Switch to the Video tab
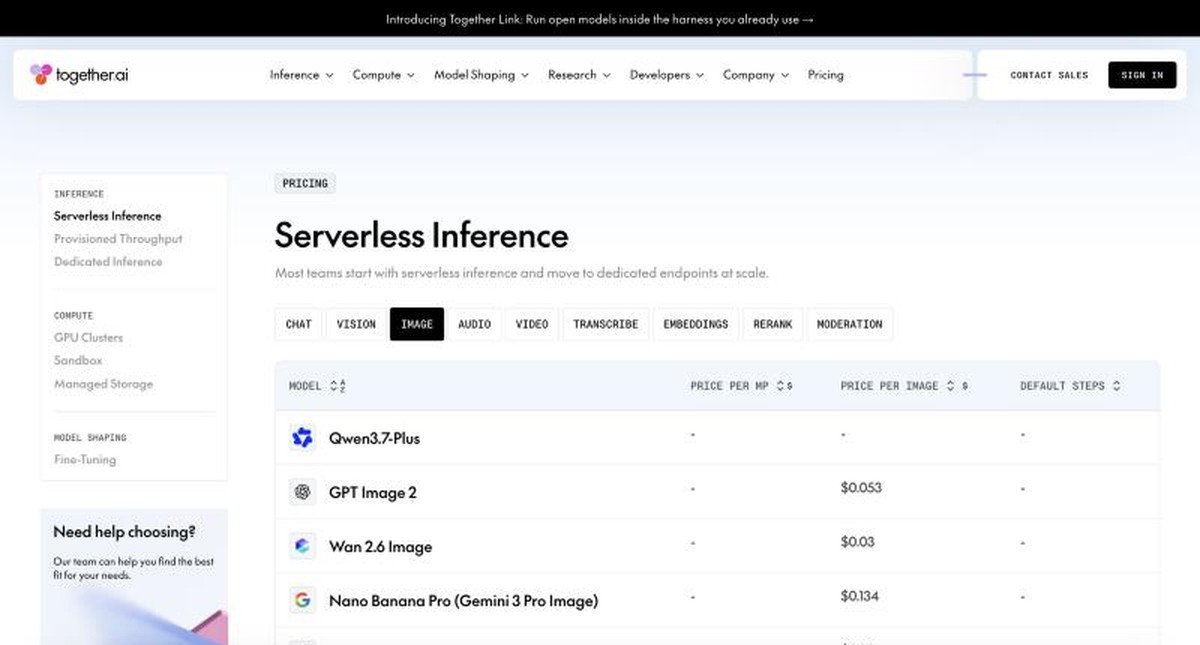This screenshot has height=645, width=1200. [532, 324]
